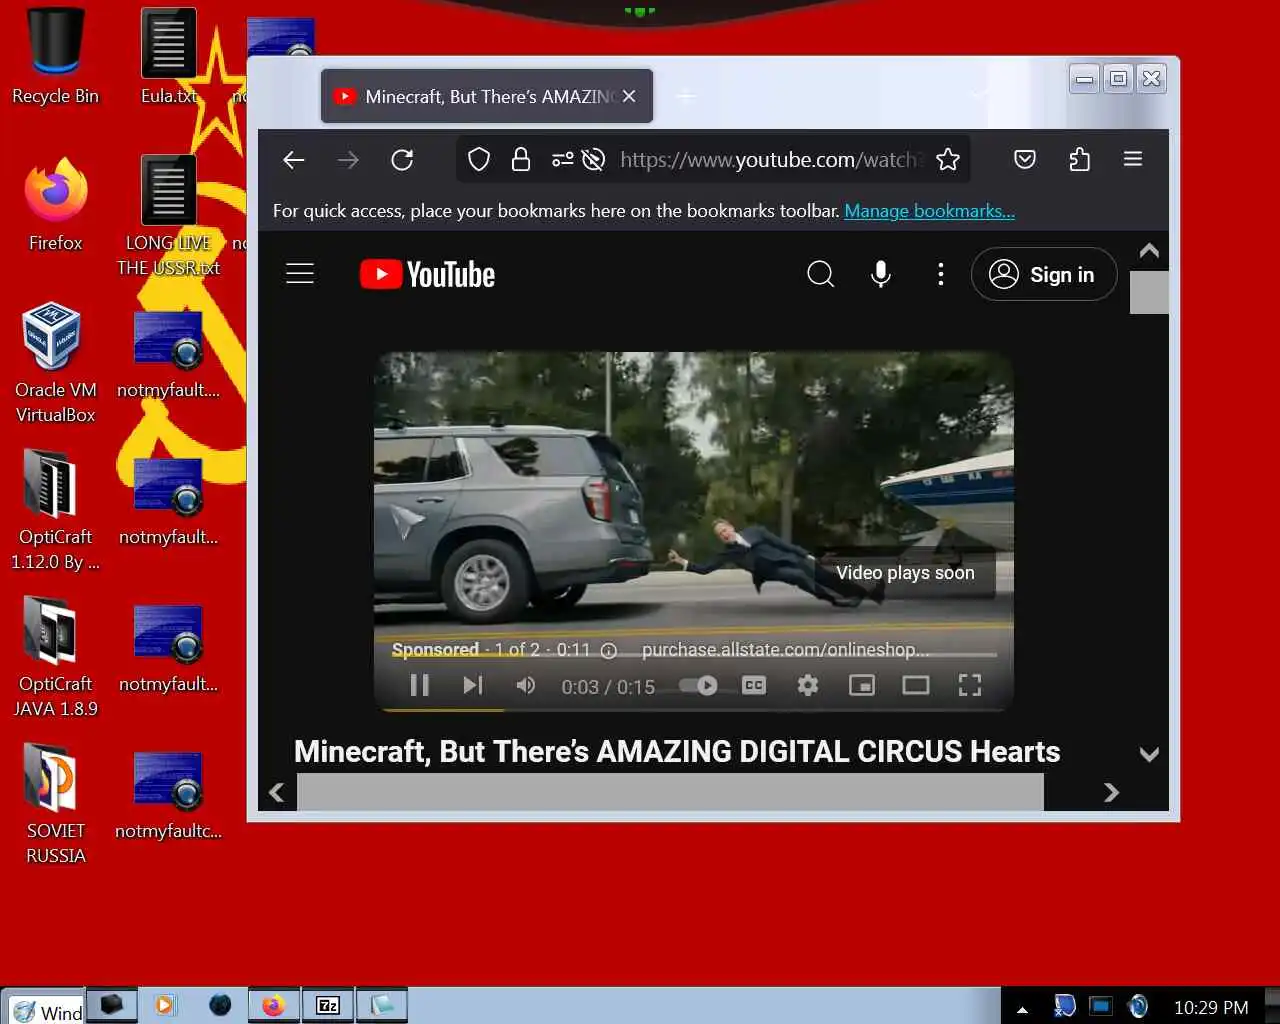Image resolution: width=1280 pixels, height=1024 pixels.
Task: Click the vertical scrollbar down arrow
Action: pyautogui.click(x=1149, y=755)
